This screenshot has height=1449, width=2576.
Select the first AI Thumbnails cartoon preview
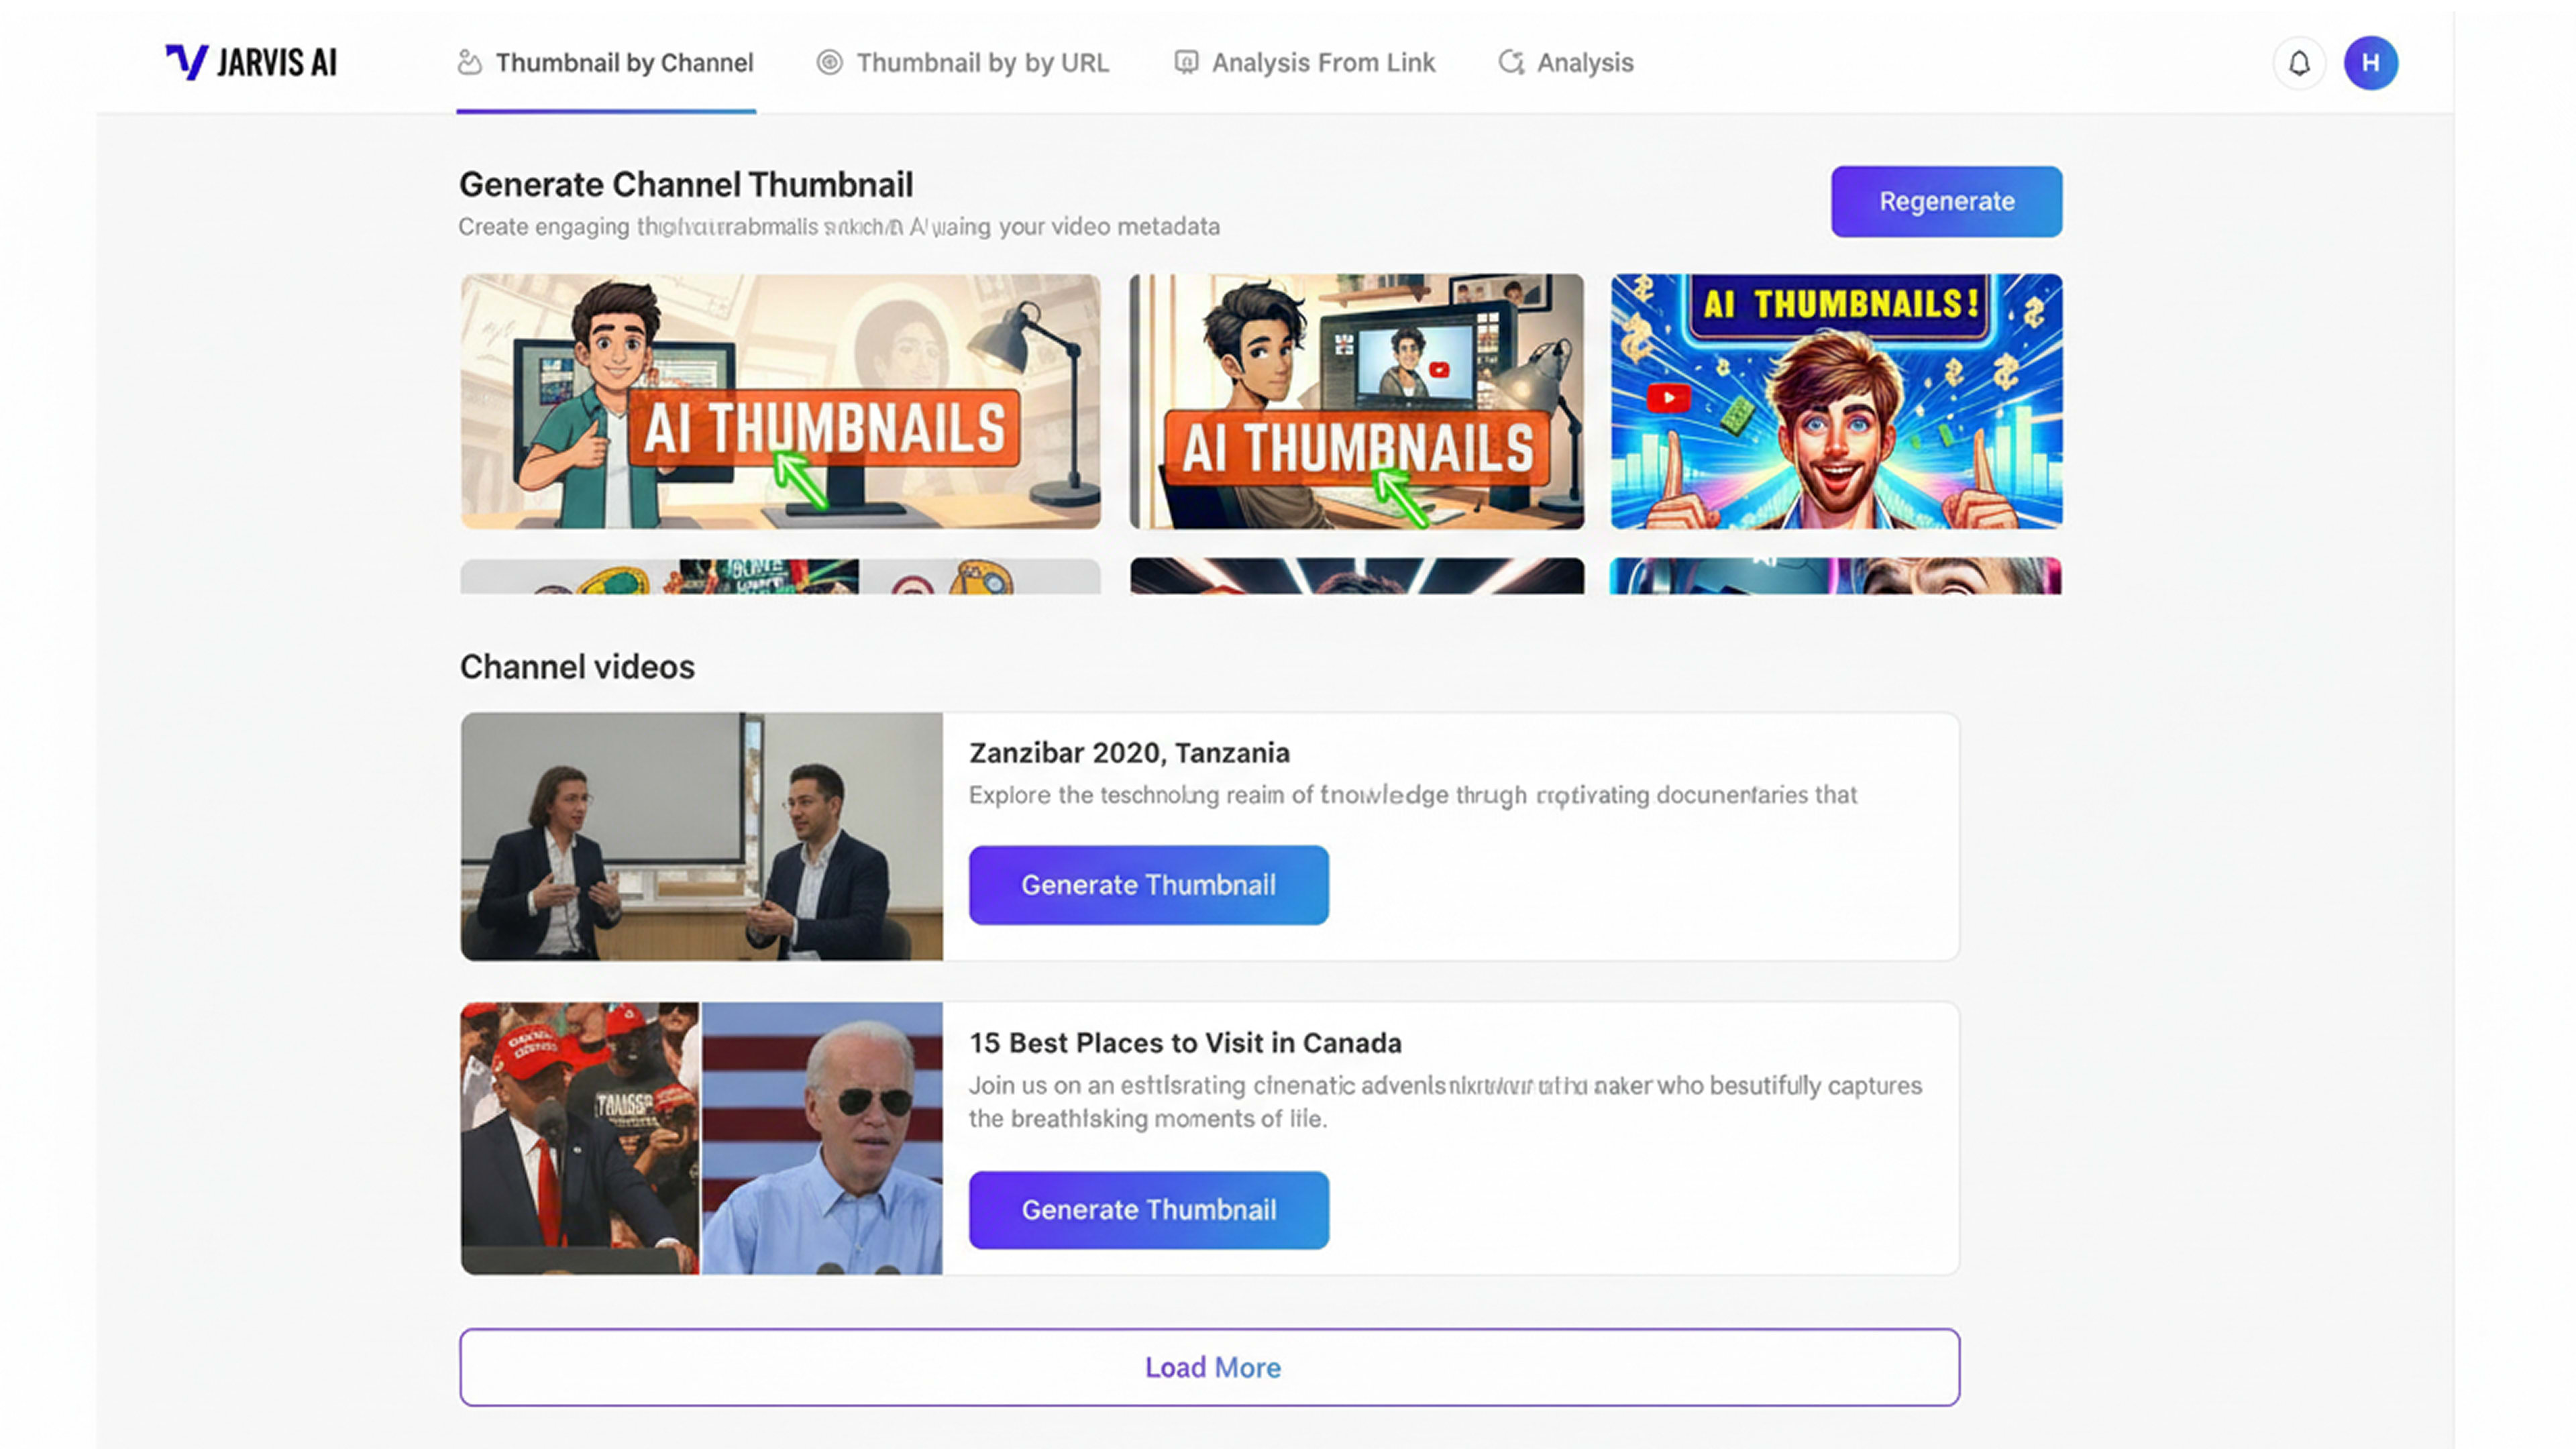(779, 400)
